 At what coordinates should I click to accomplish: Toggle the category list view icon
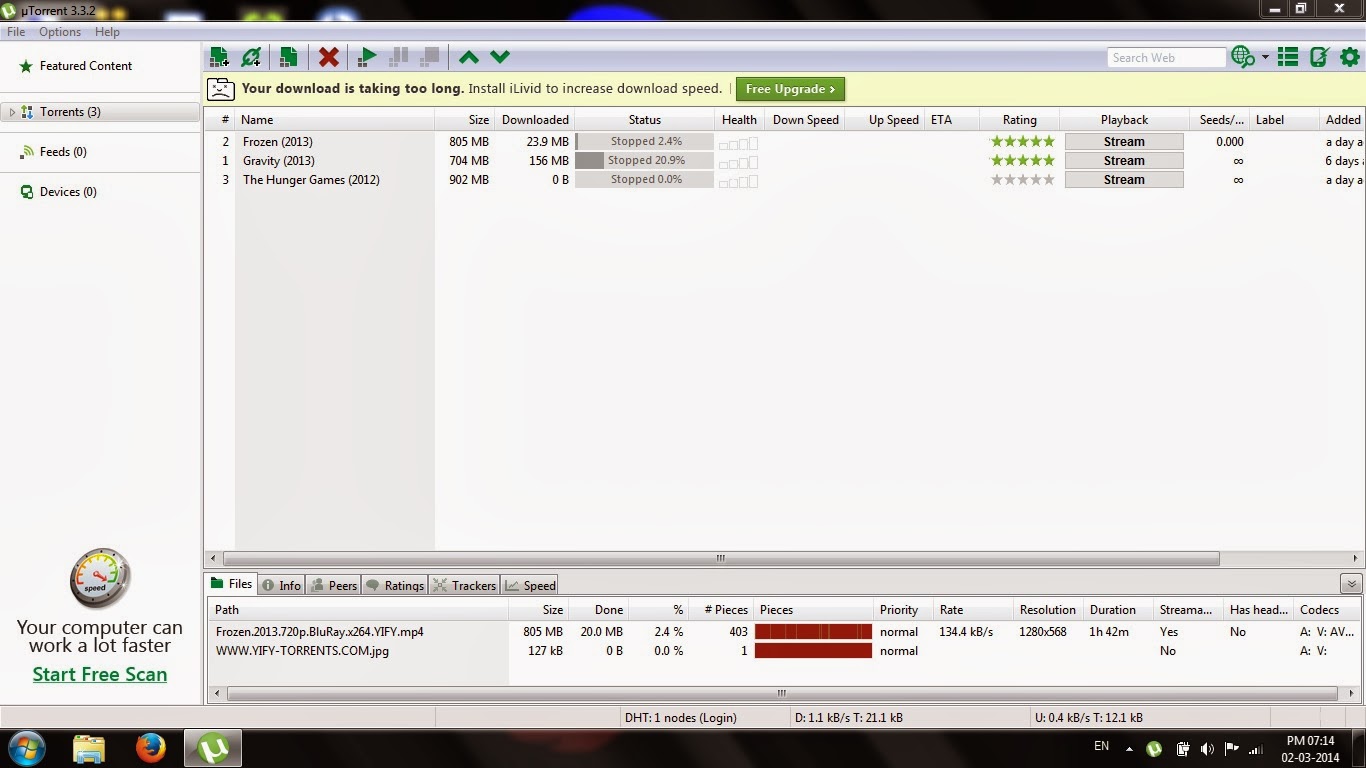(x=1288, y=57)
